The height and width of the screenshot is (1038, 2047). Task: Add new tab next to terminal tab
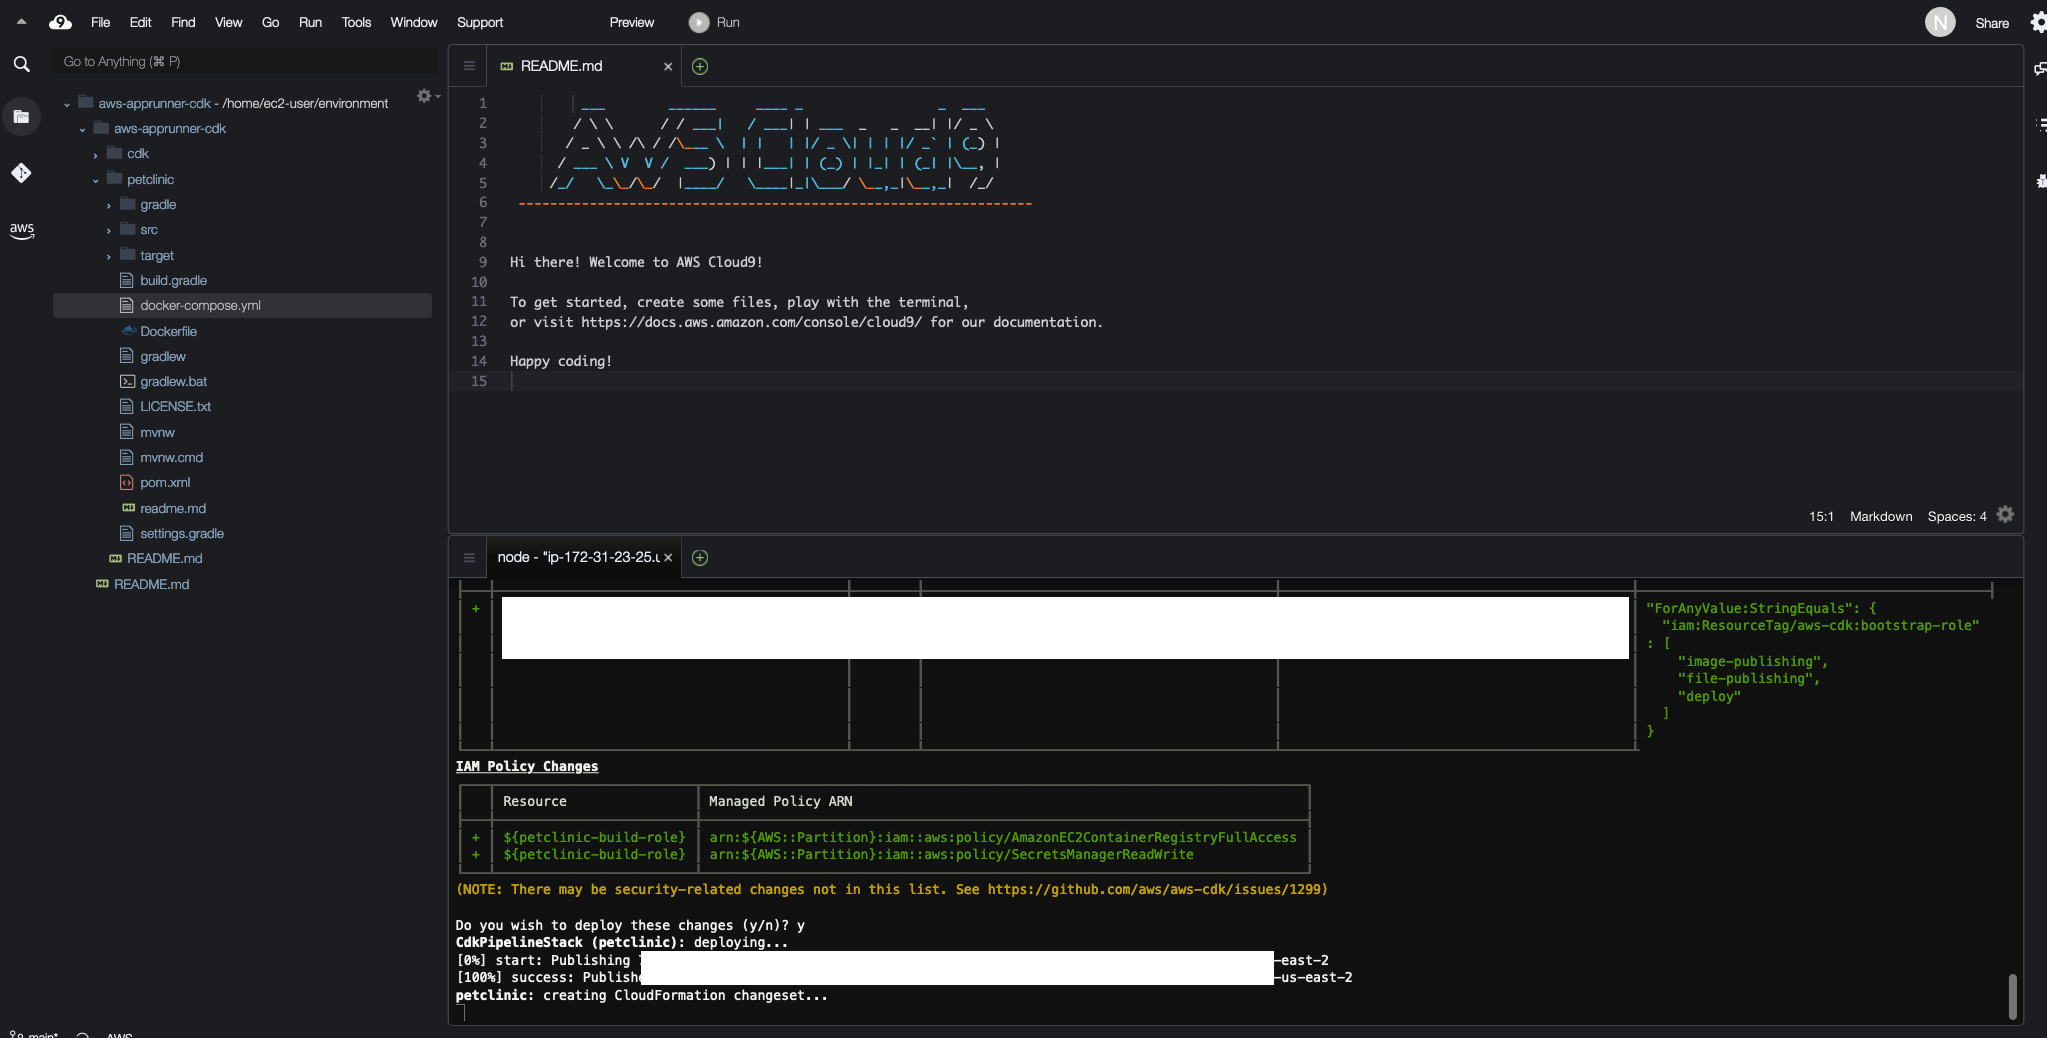pyautogui.click(x=700, y=558)
